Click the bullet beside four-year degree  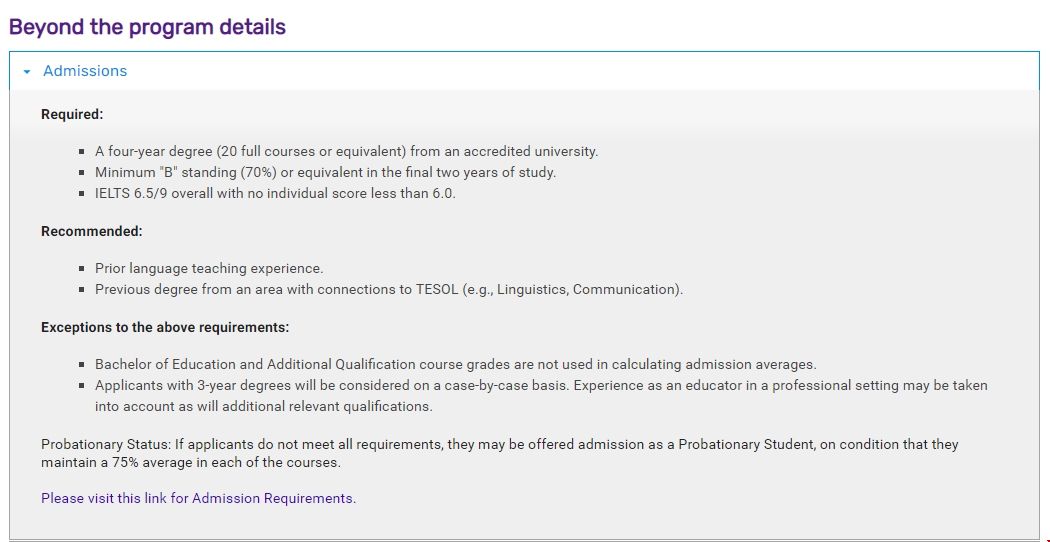[82, 152]
